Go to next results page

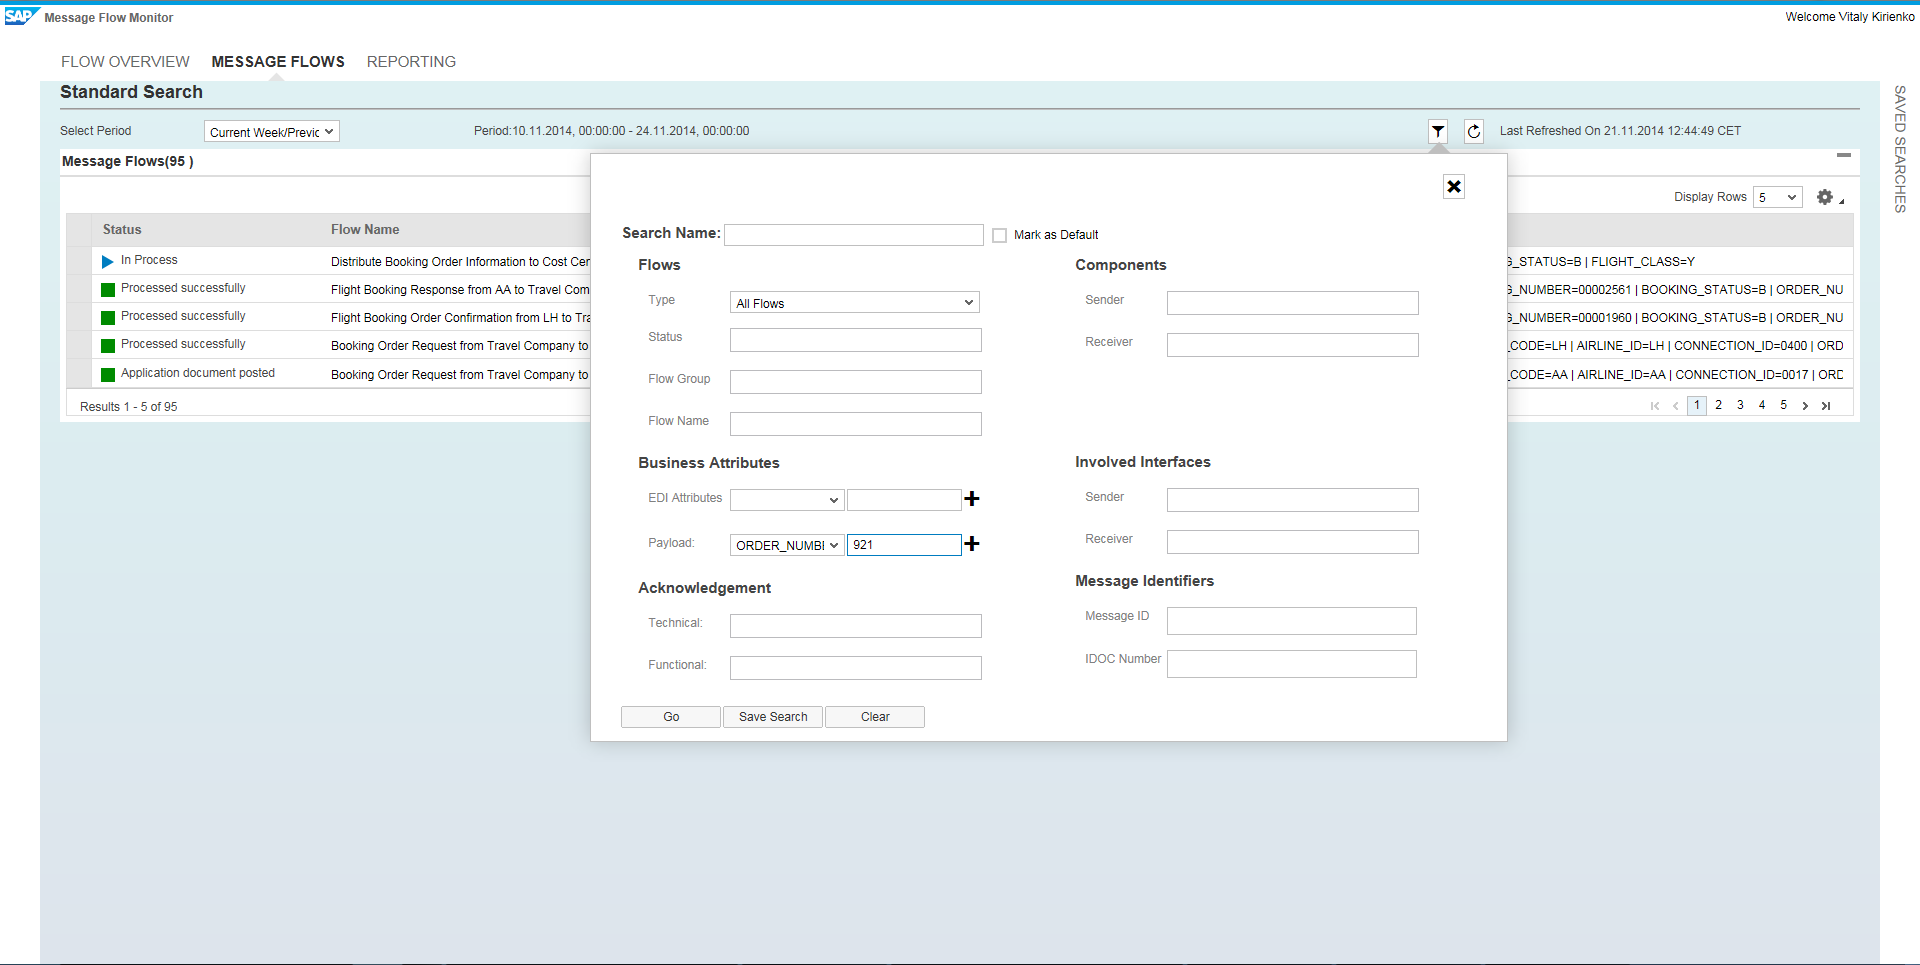(1805, 406)
